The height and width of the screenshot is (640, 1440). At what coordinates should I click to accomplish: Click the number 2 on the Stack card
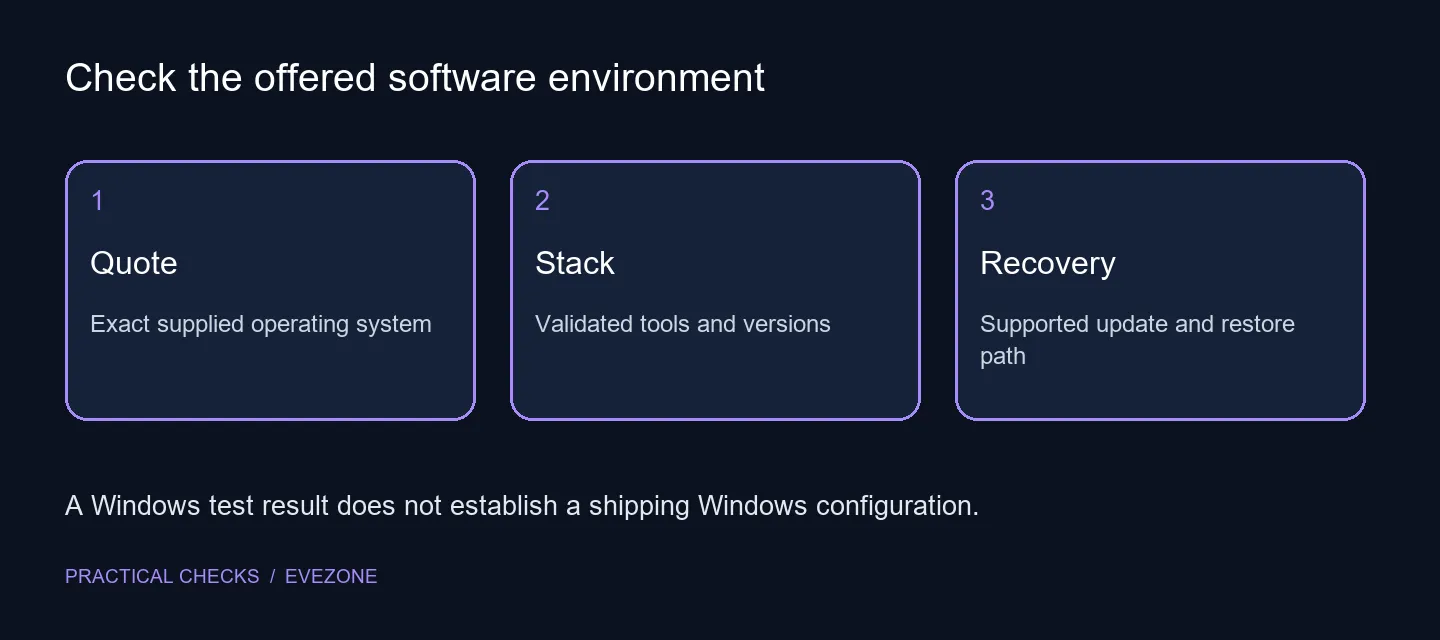pos(542,201)
